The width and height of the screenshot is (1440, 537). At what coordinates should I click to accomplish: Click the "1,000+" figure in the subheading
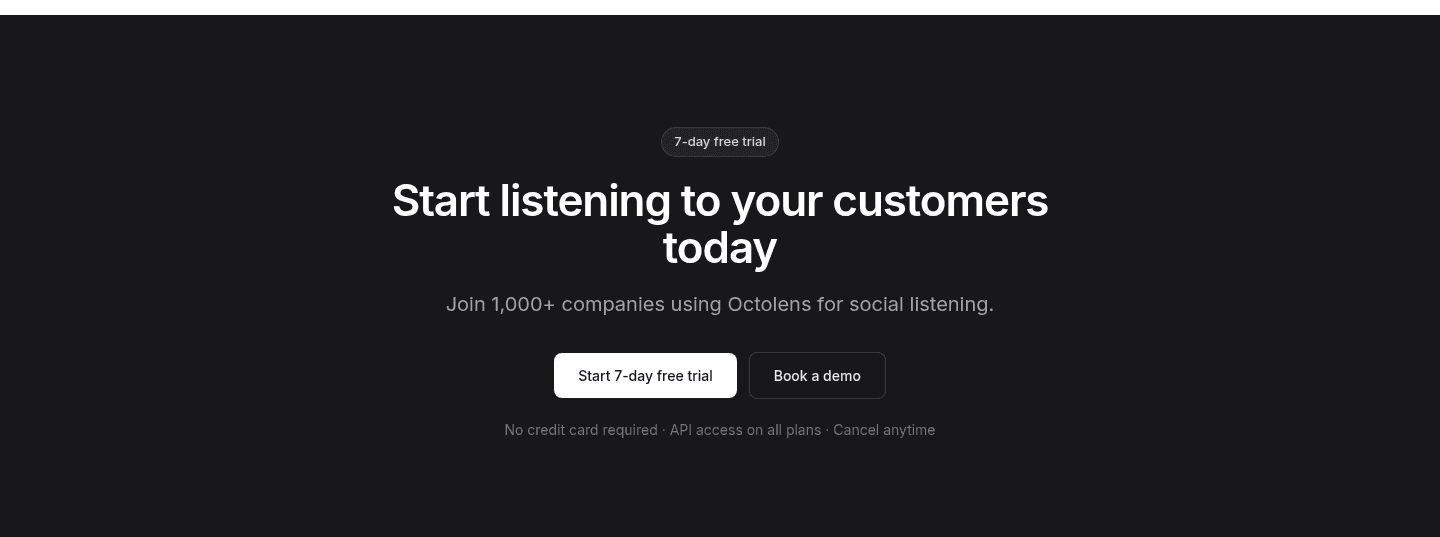coord(523,304)
